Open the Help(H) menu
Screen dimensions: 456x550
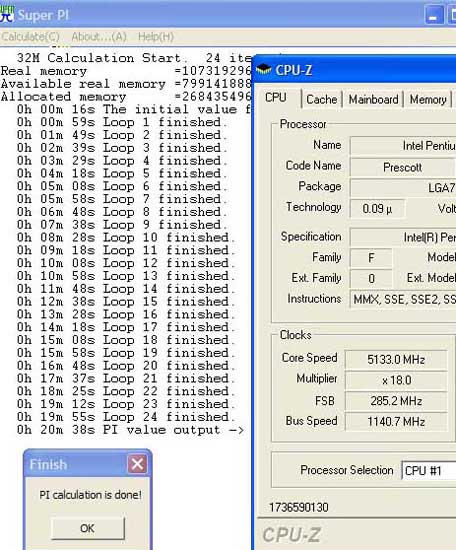coord(156,37)
